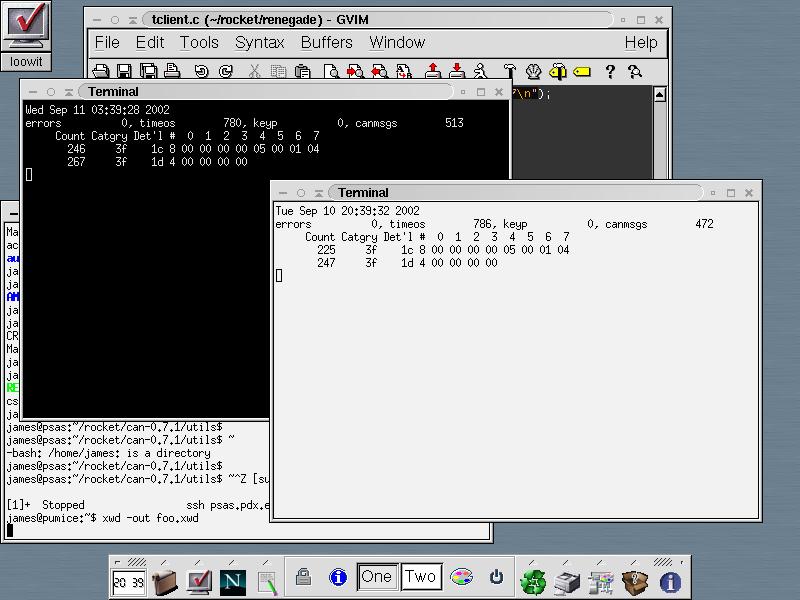Lock the screen with padlock icon
The image size is (800, 600).
(x=304, y=577)
